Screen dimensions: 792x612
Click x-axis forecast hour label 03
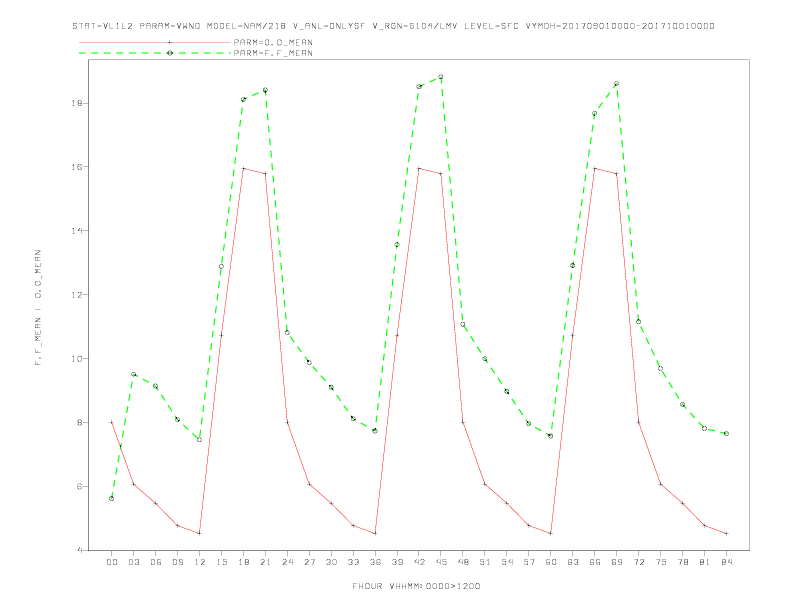(134, 562)
